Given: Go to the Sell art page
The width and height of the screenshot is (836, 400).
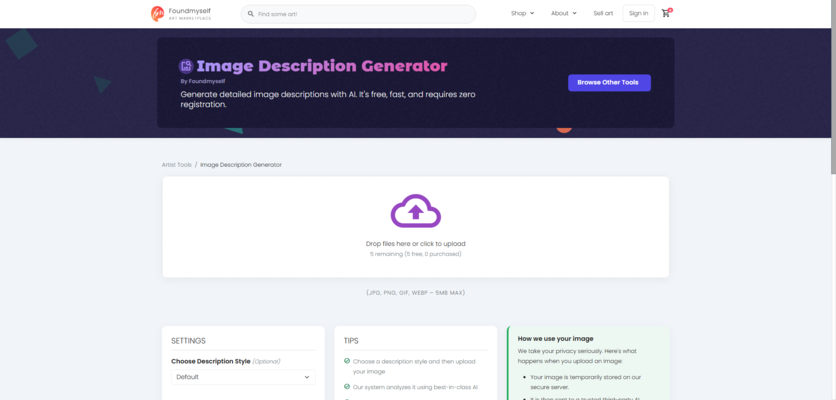Looking at the screenshot, I should (x=603, y=13).
